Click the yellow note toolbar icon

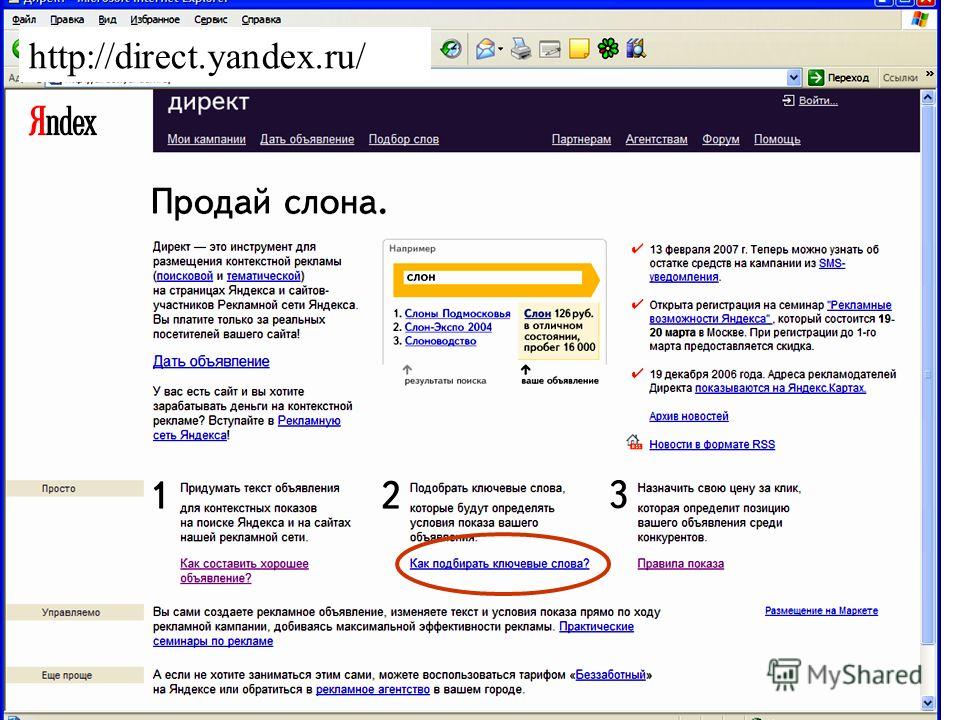pyautogui.click(x=579, y=48)
